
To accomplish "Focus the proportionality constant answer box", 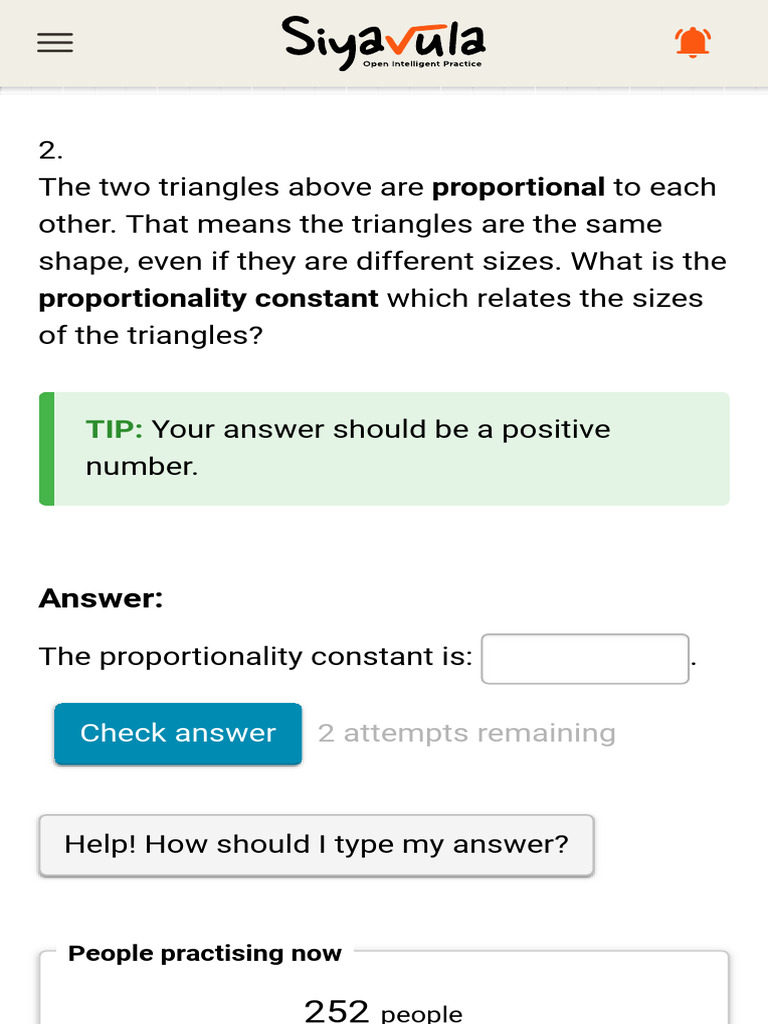I will 585,658.
